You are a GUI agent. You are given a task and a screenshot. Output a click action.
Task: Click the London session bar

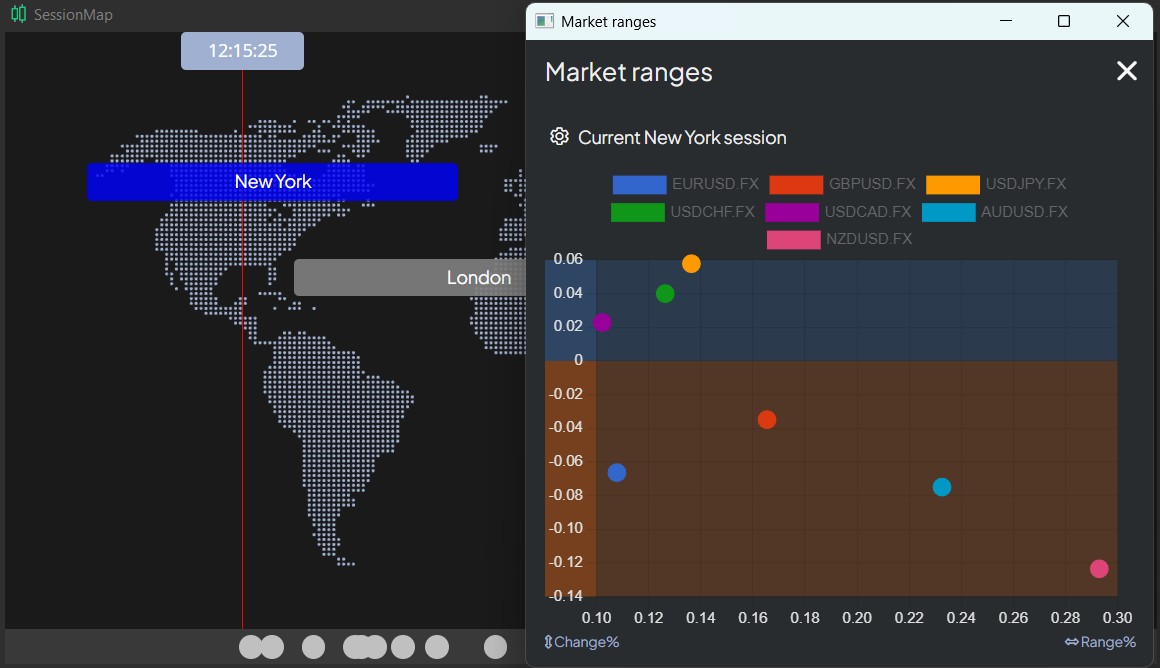click(410, 277)
